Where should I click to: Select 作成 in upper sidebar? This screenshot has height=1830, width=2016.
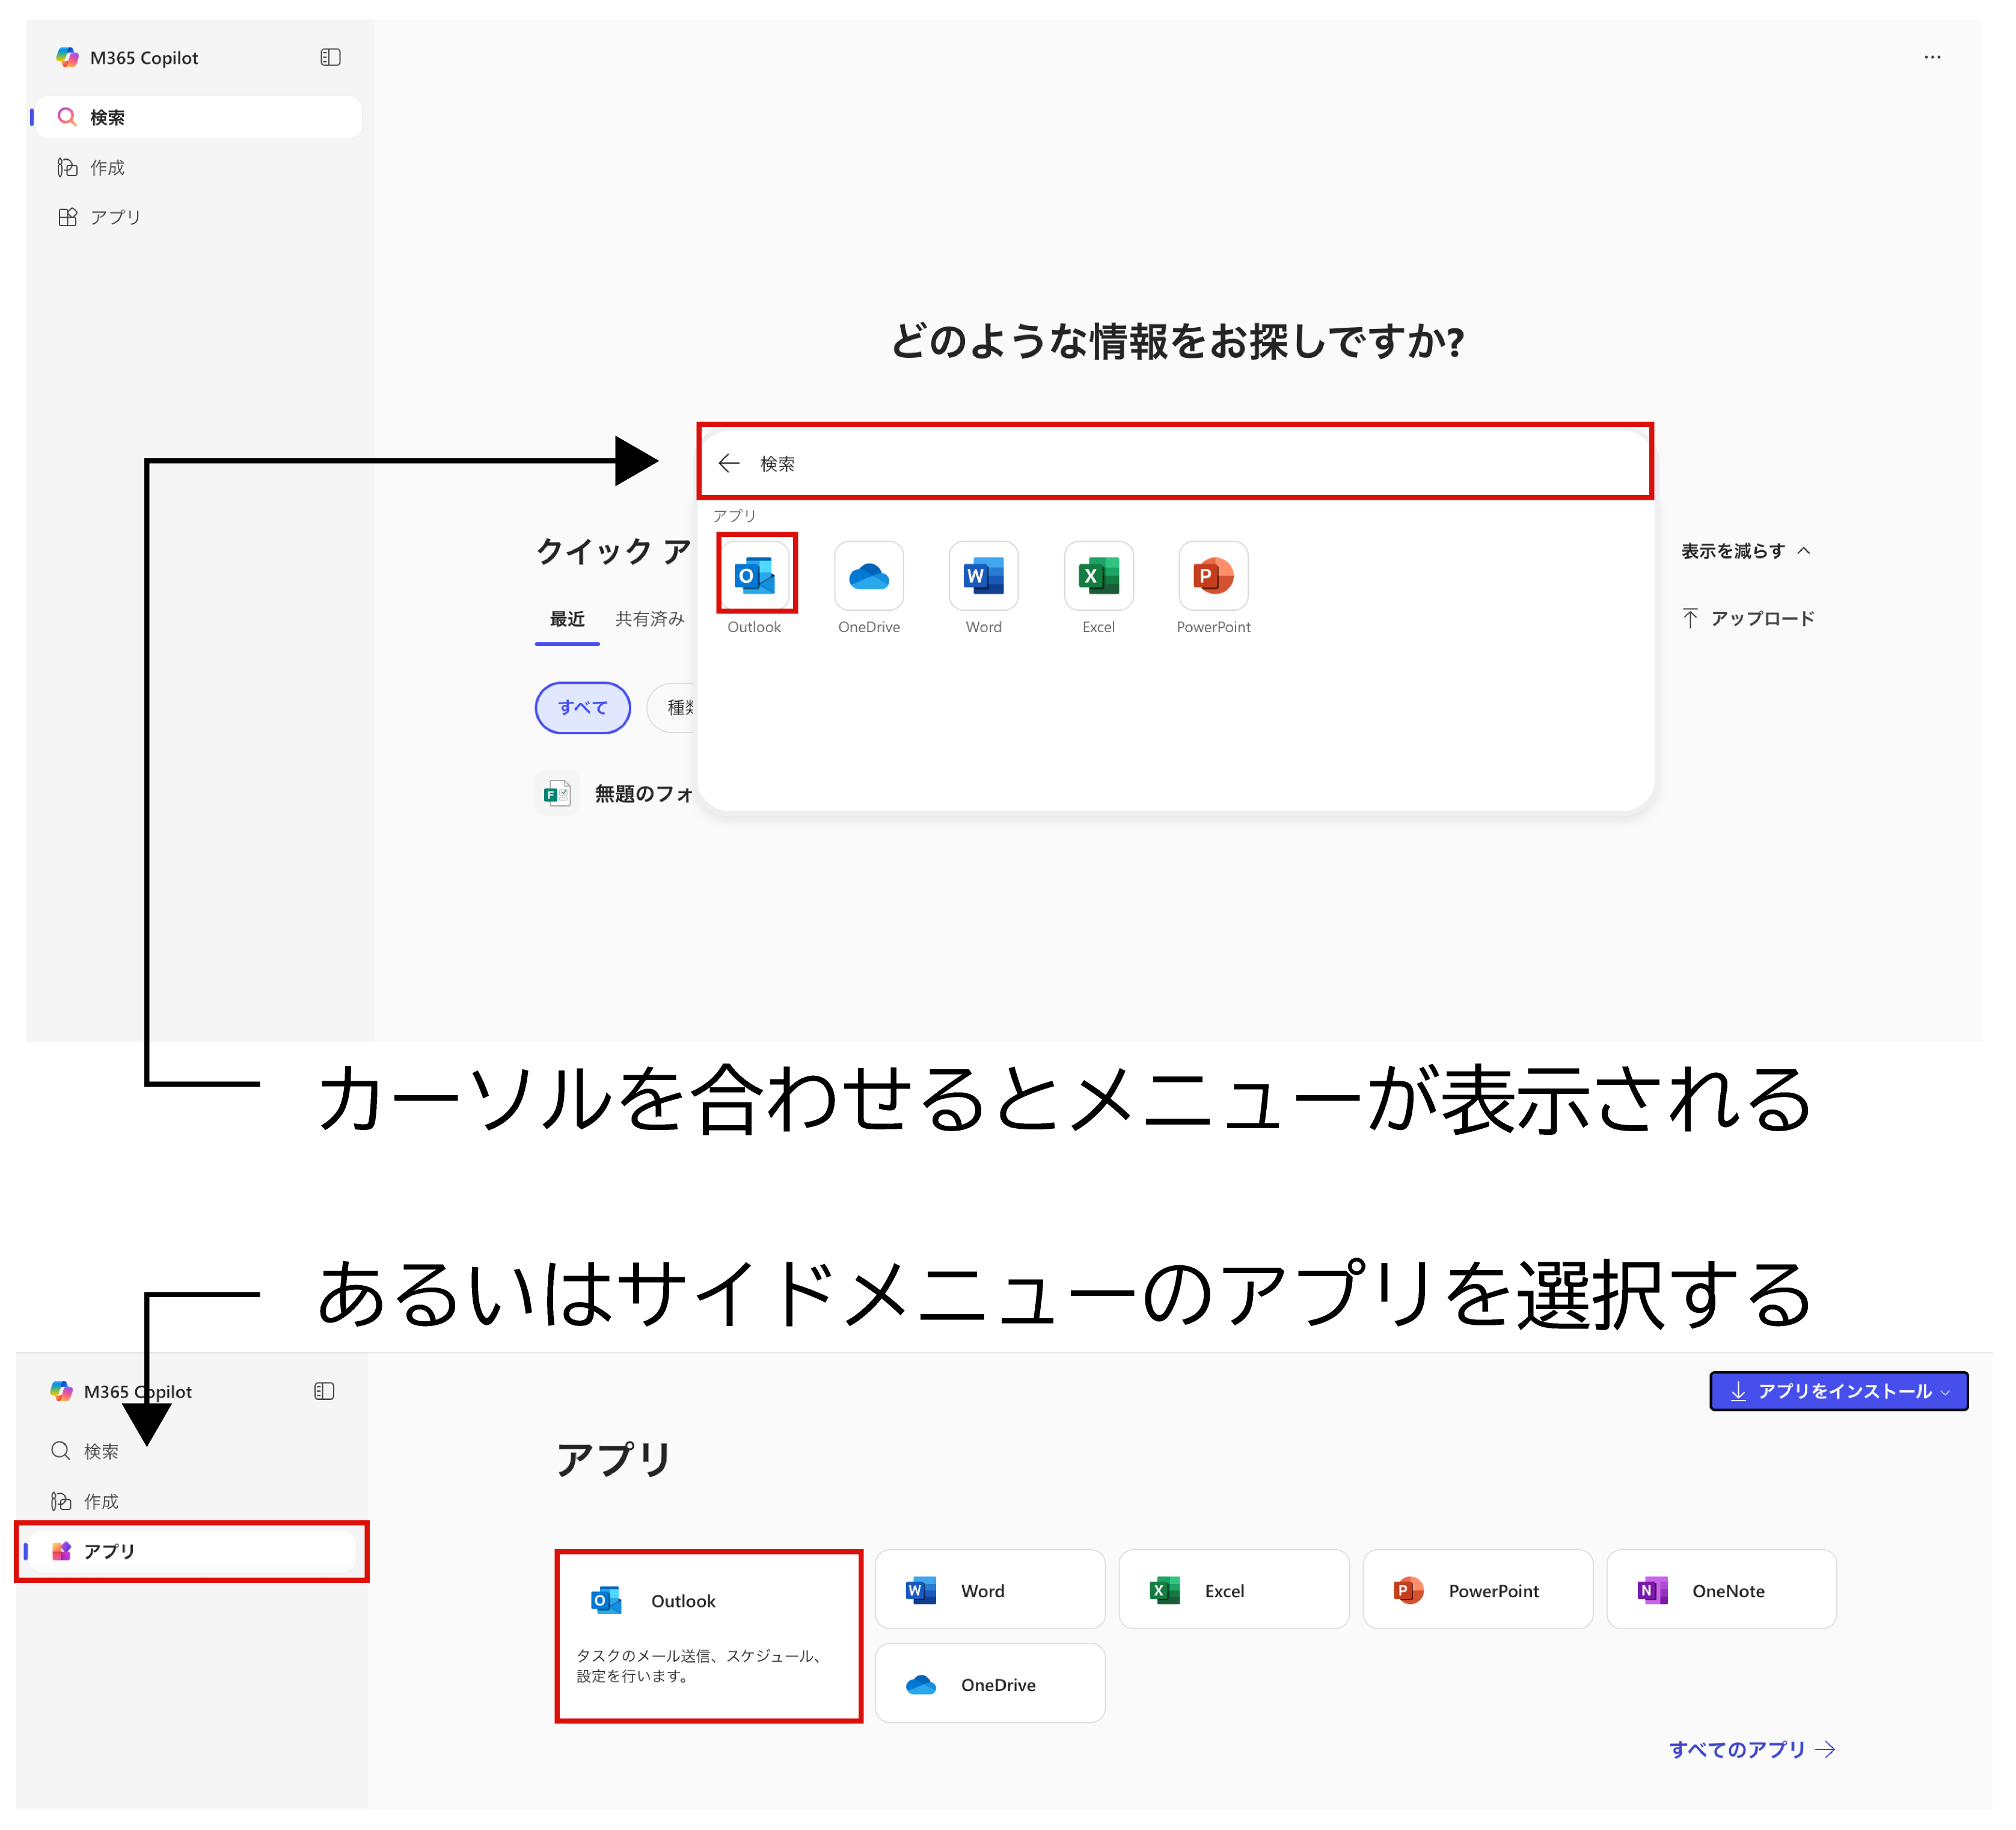coord(107,168)
